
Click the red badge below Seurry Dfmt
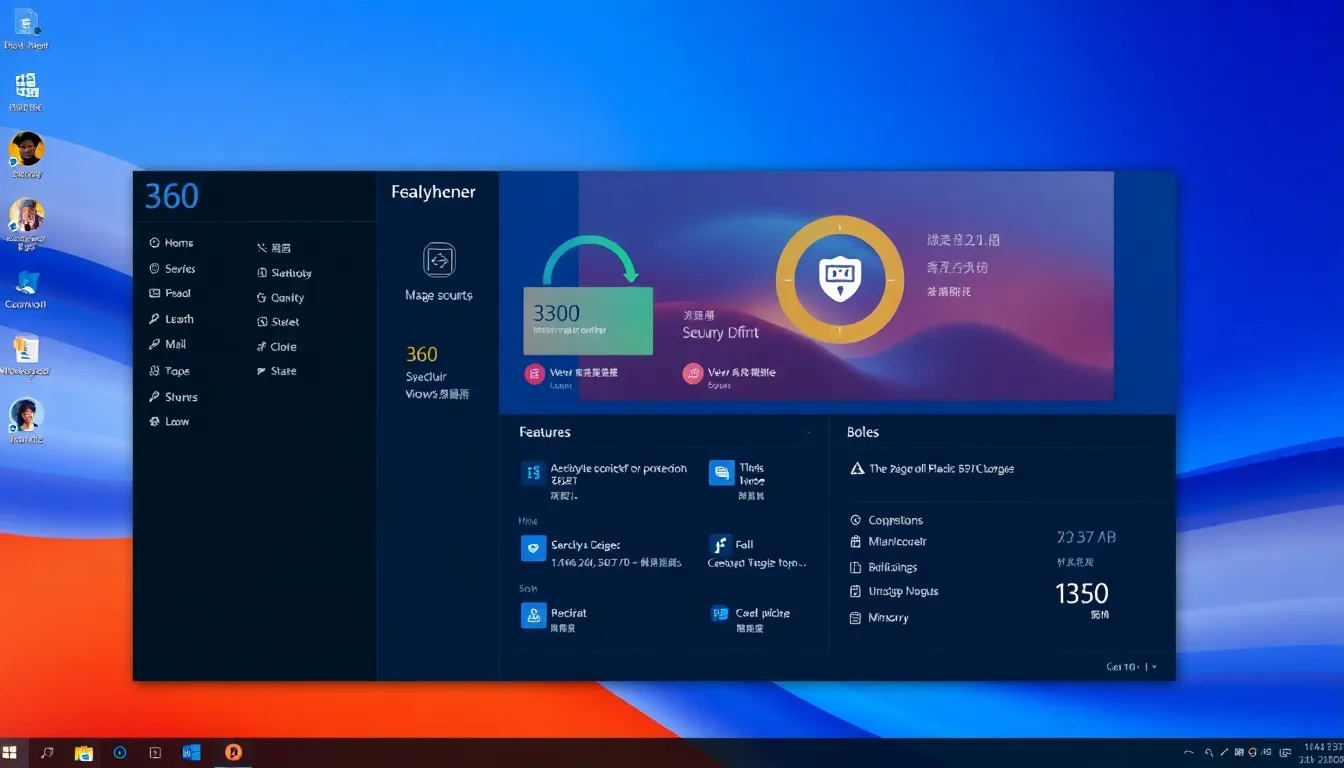[692, 374]
